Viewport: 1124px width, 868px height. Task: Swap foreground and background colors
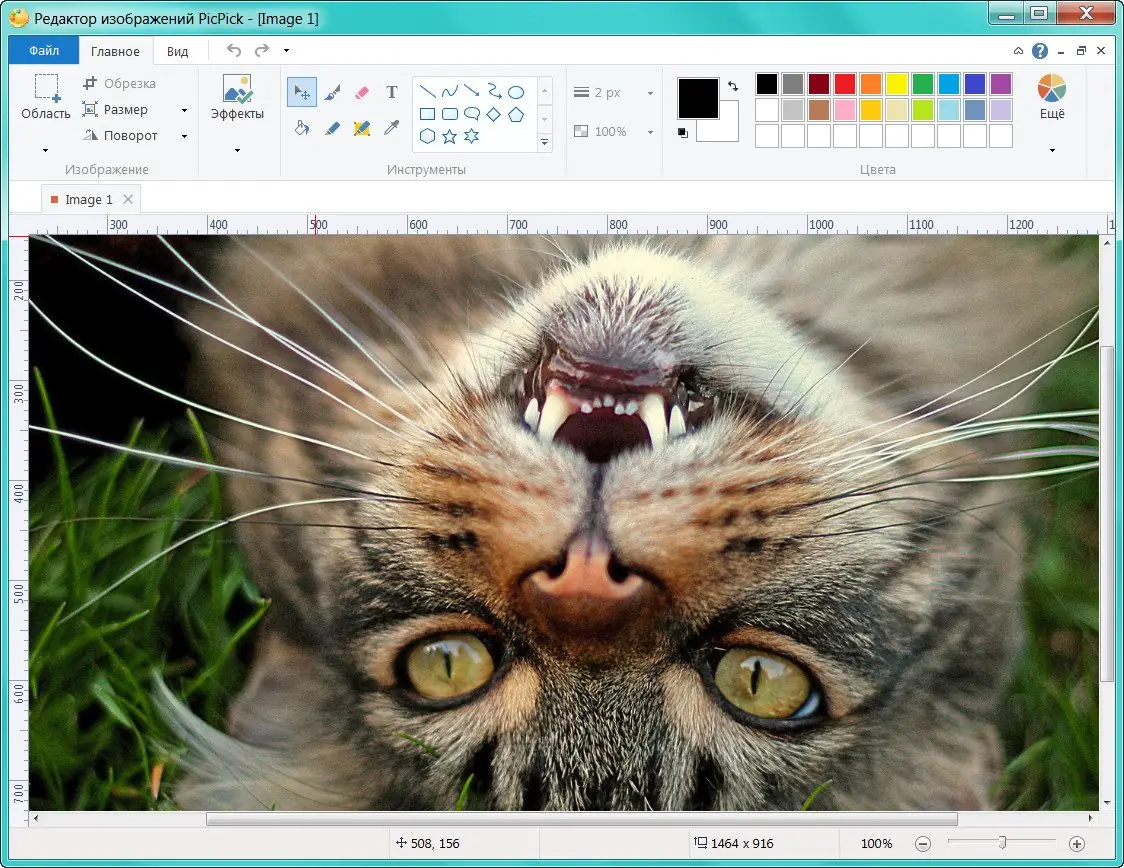(x=733, y=86)
